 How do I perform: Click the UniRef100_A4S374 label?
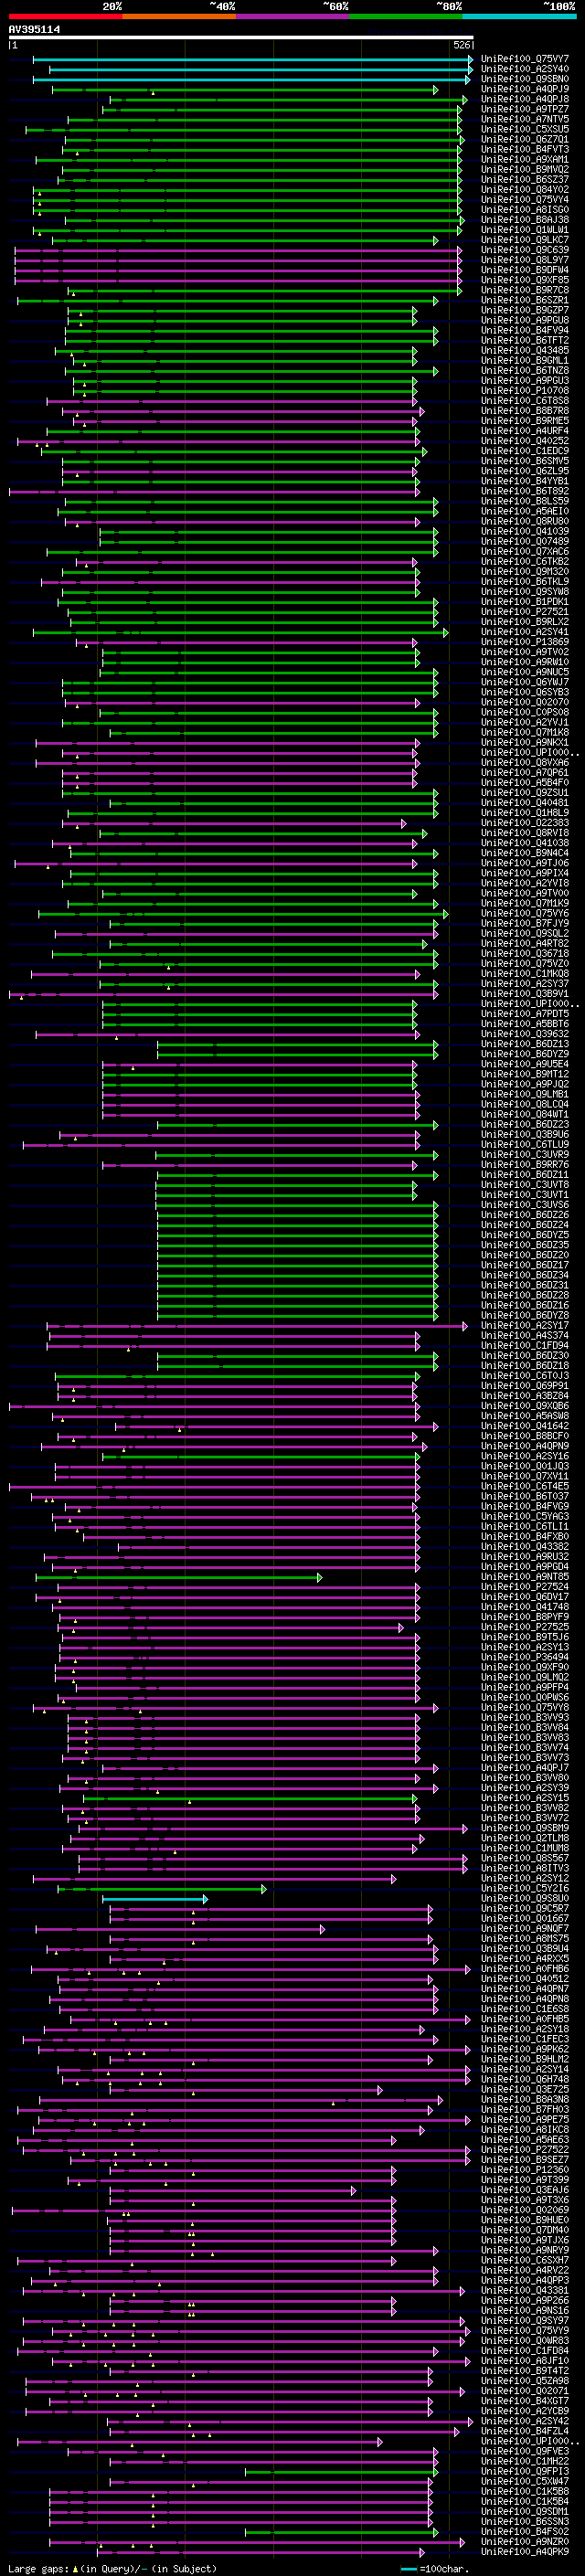pos(525,1336)
